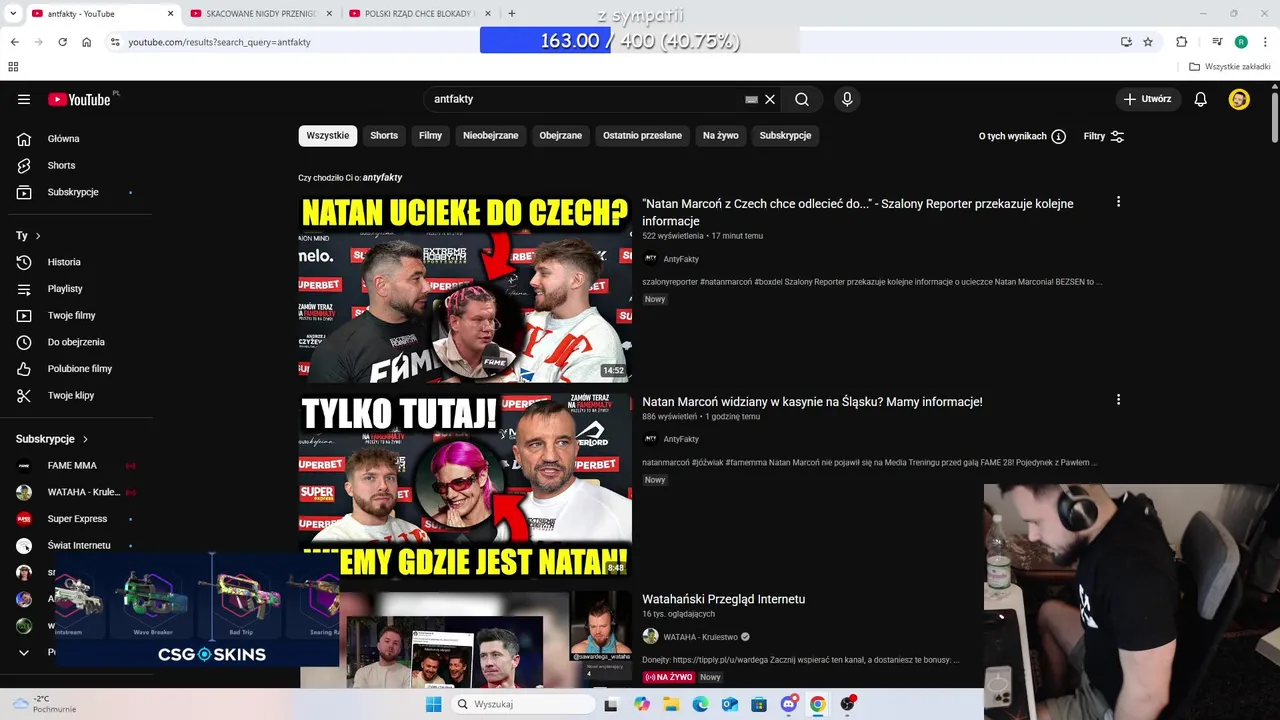This screenshot has width=1280, height=720.
Task: Select the Na żywo filter chip
Action: click(721, 135)
